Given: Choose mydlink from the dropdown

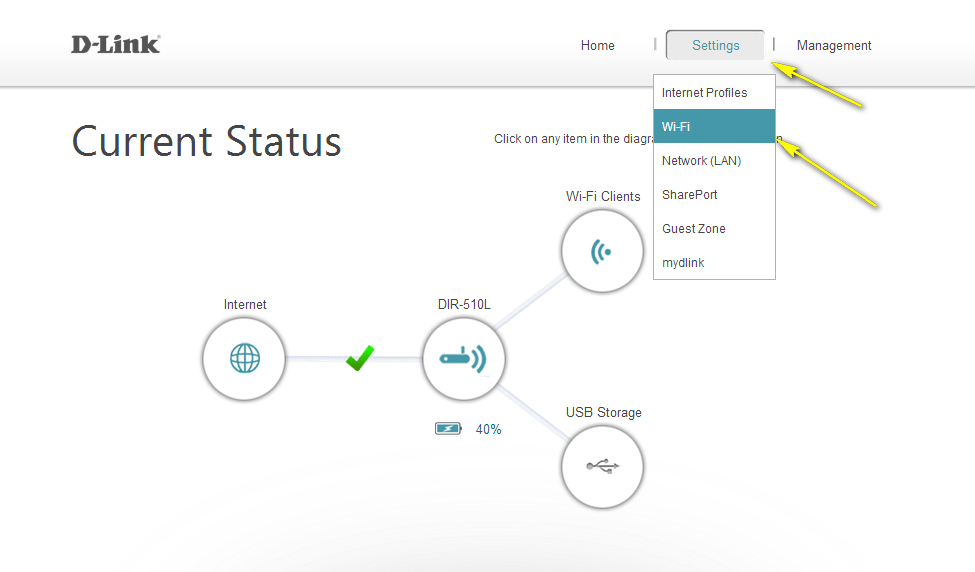Looking at the screenshot, I should click(x=714, y=262).
